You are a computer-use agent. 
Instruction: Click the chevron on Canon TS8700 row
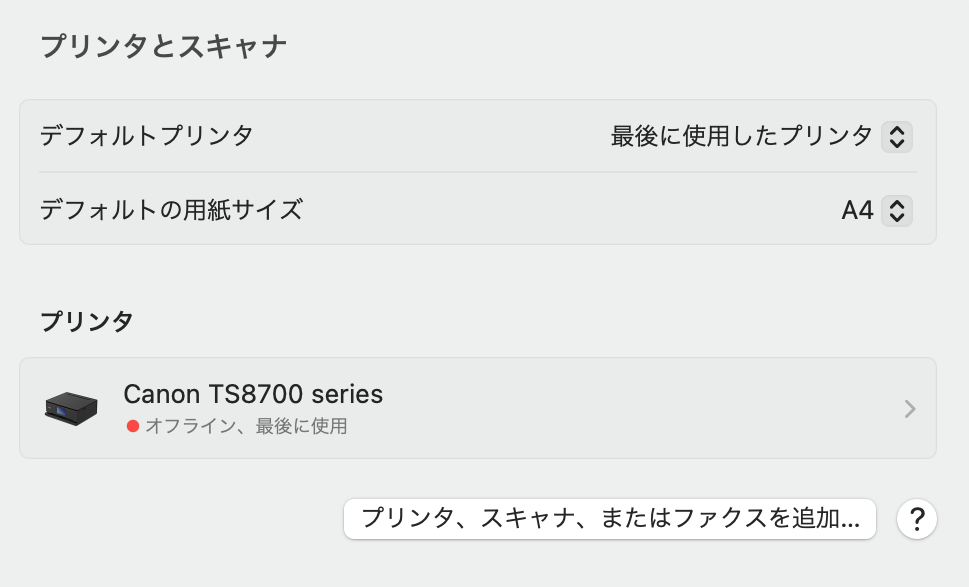coord(910,408)
